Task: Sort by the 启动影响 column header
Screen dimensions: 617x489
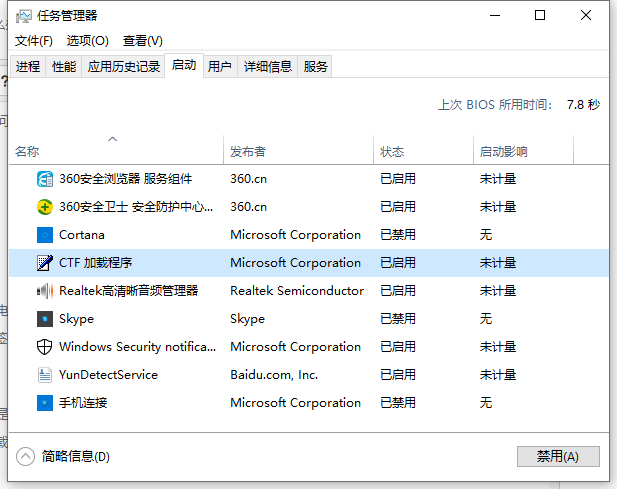Action: 503,152
